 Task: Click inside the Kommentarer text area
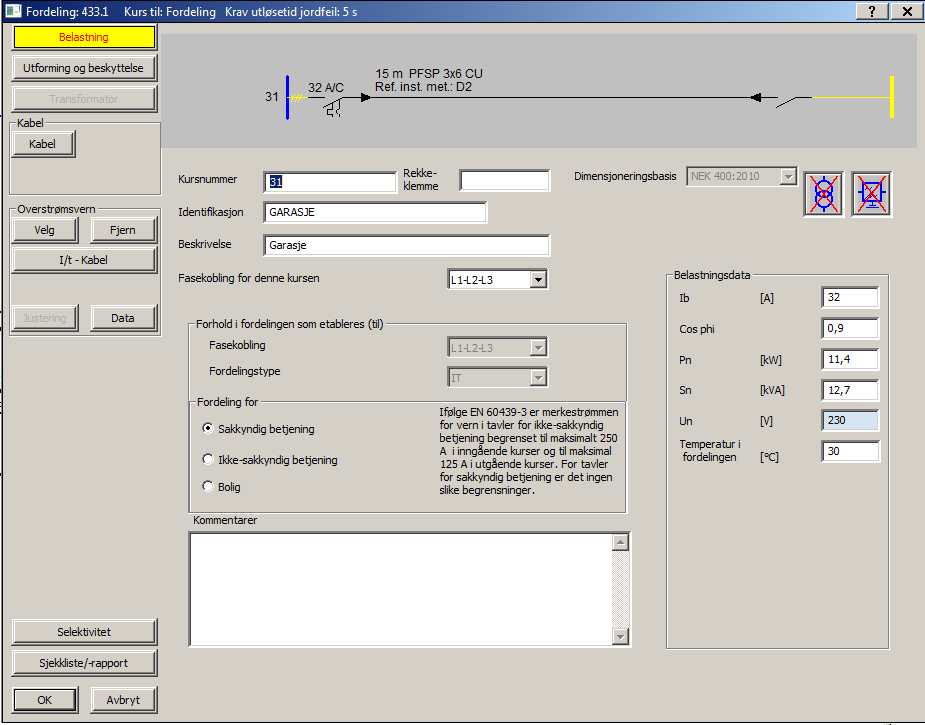pyautogui.click(x=401, y=589)
